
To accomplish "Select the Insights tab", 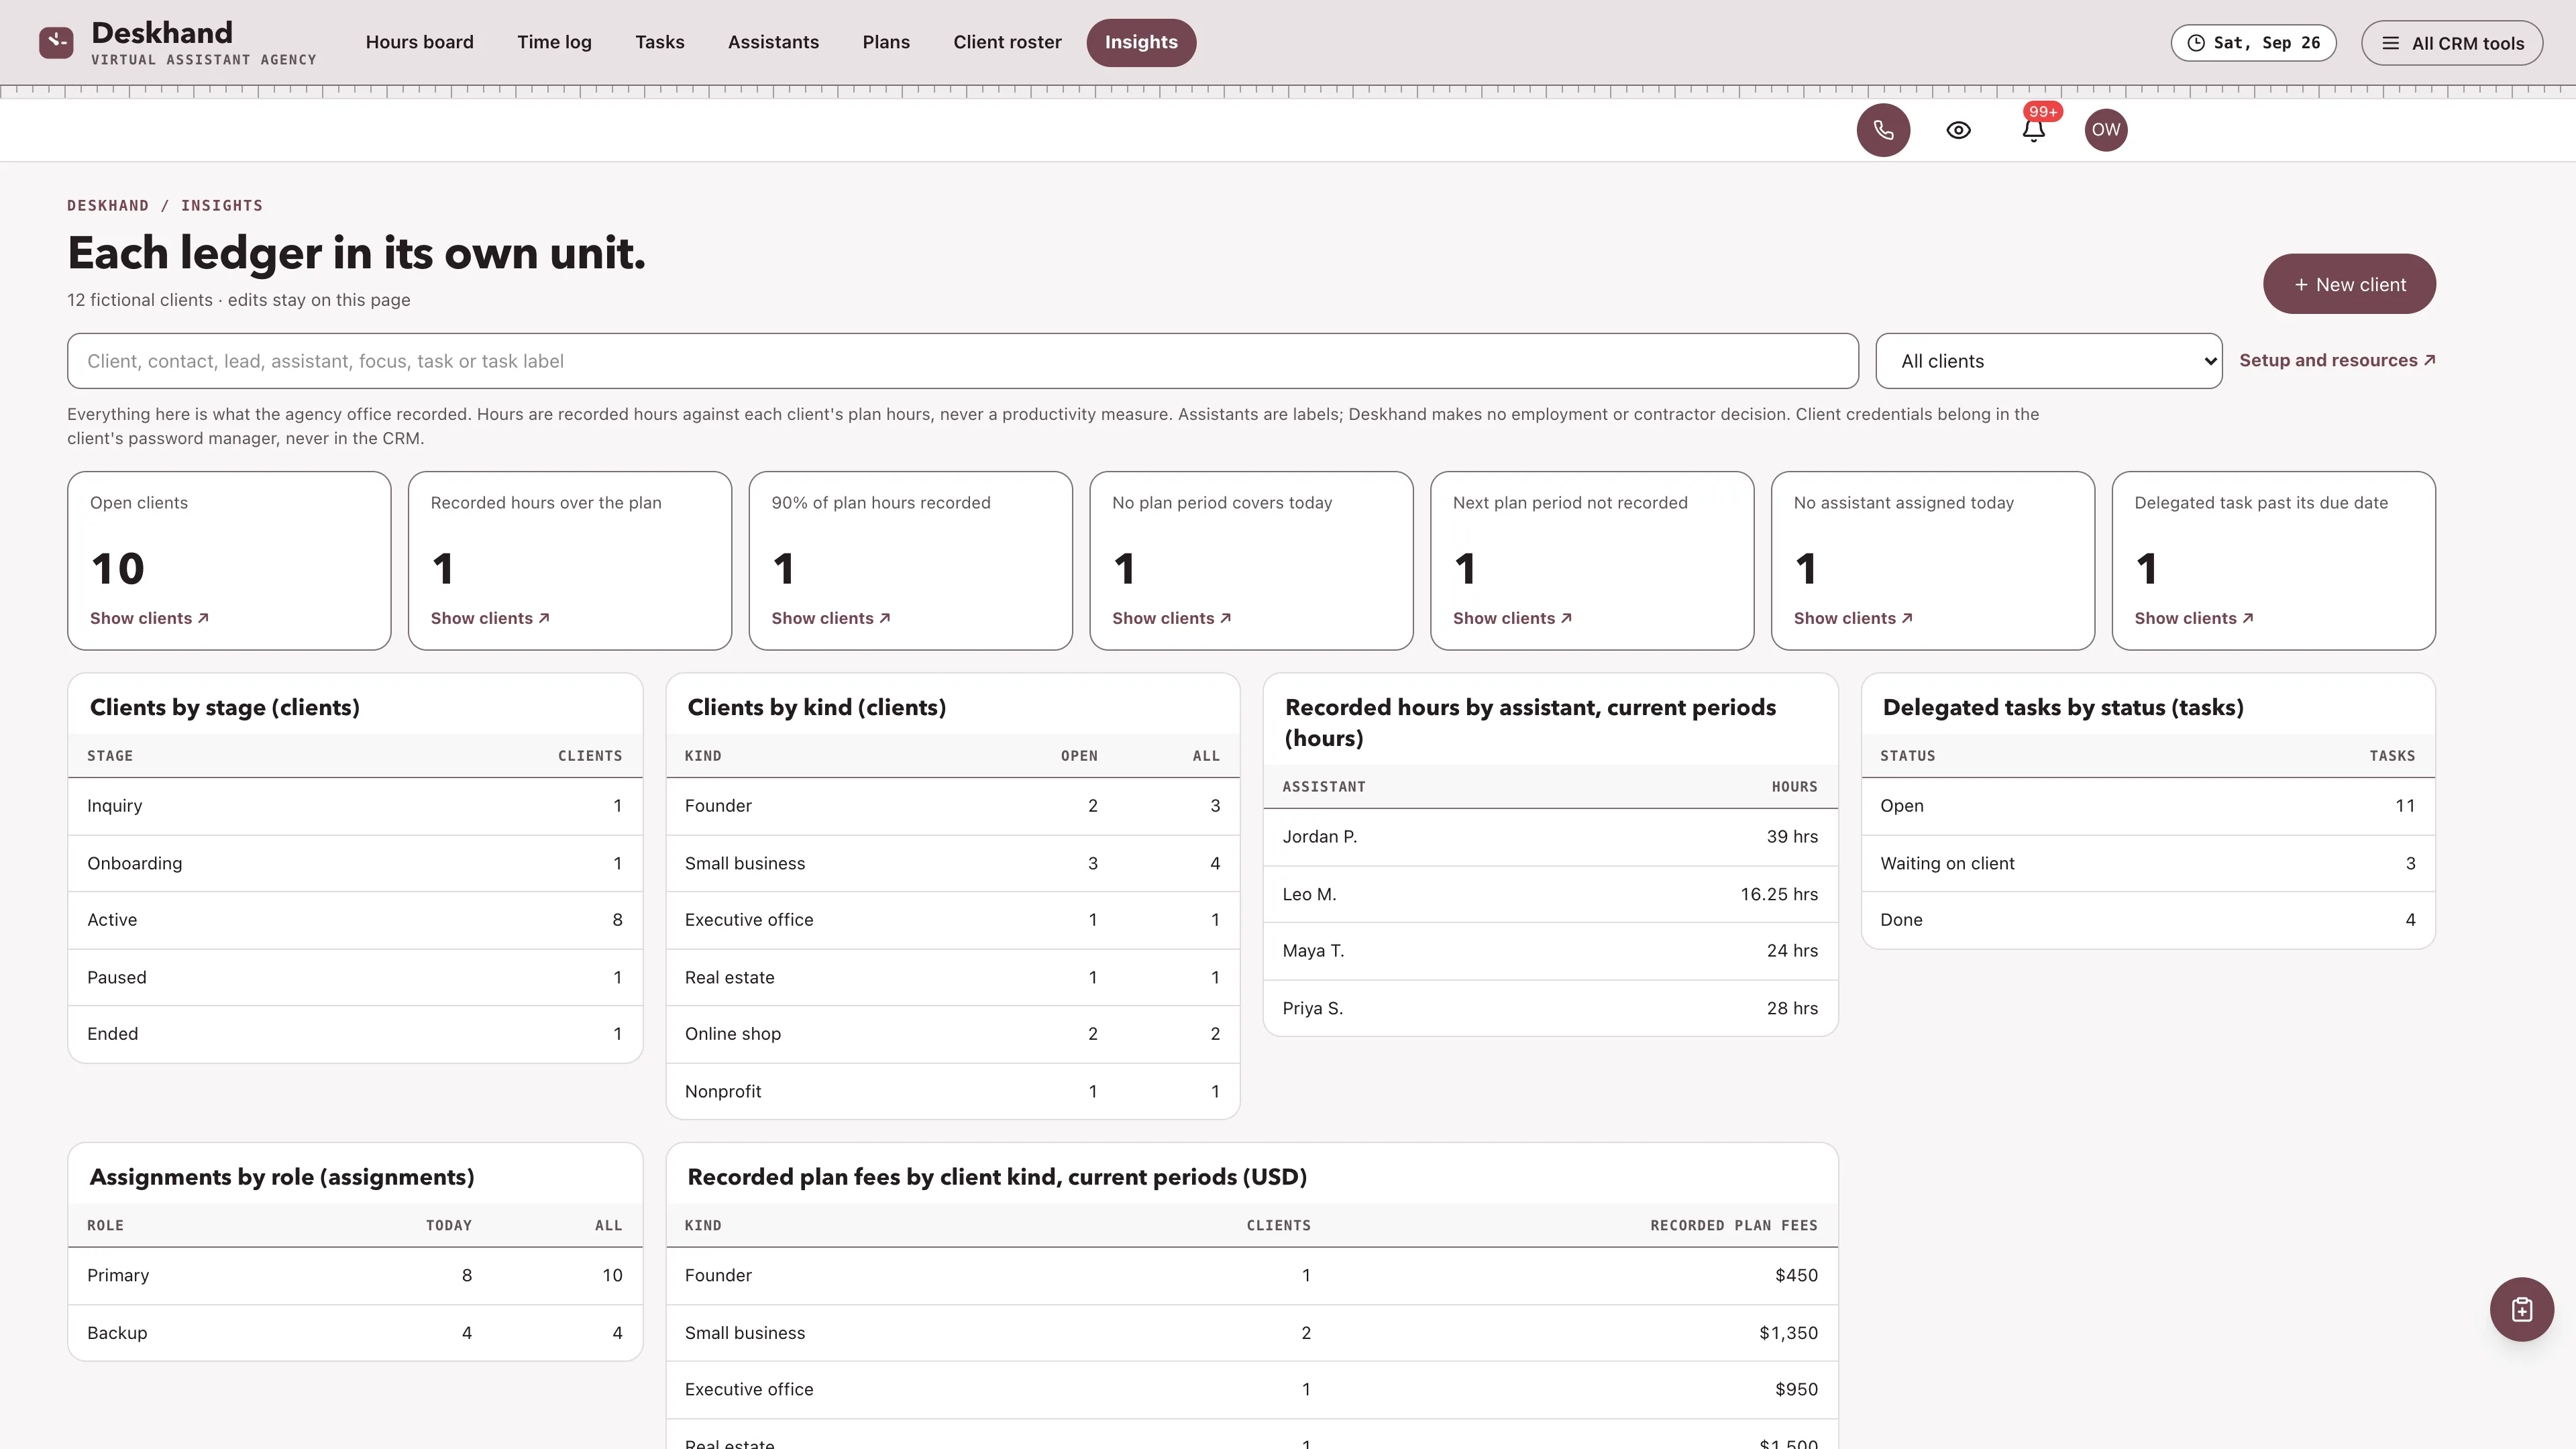I will pos(1141,42).
